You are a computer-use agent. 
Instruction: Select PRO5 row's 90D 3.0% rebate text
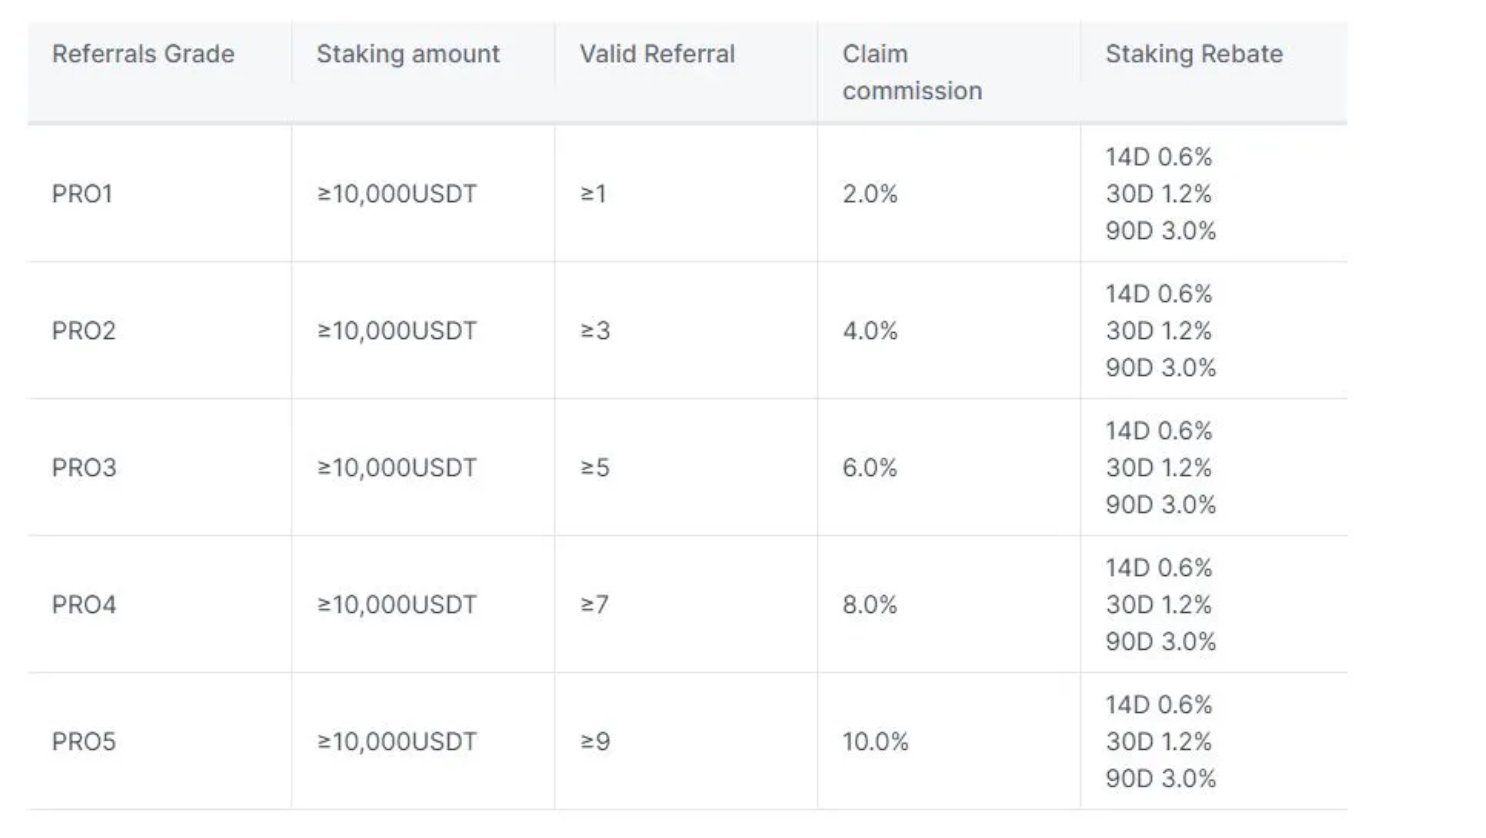point(1160,779)
